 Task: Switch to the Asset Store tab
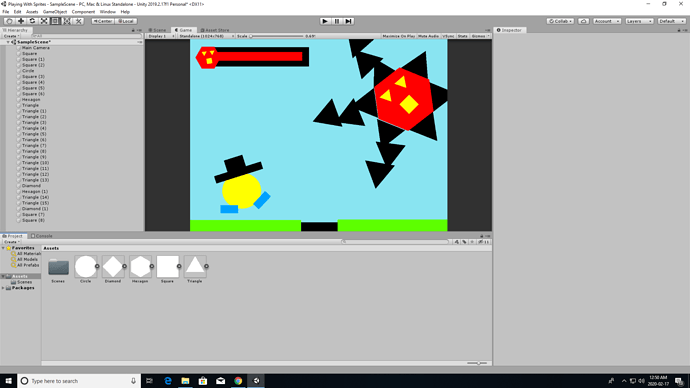pyautogui.click(x=215, y=30)
